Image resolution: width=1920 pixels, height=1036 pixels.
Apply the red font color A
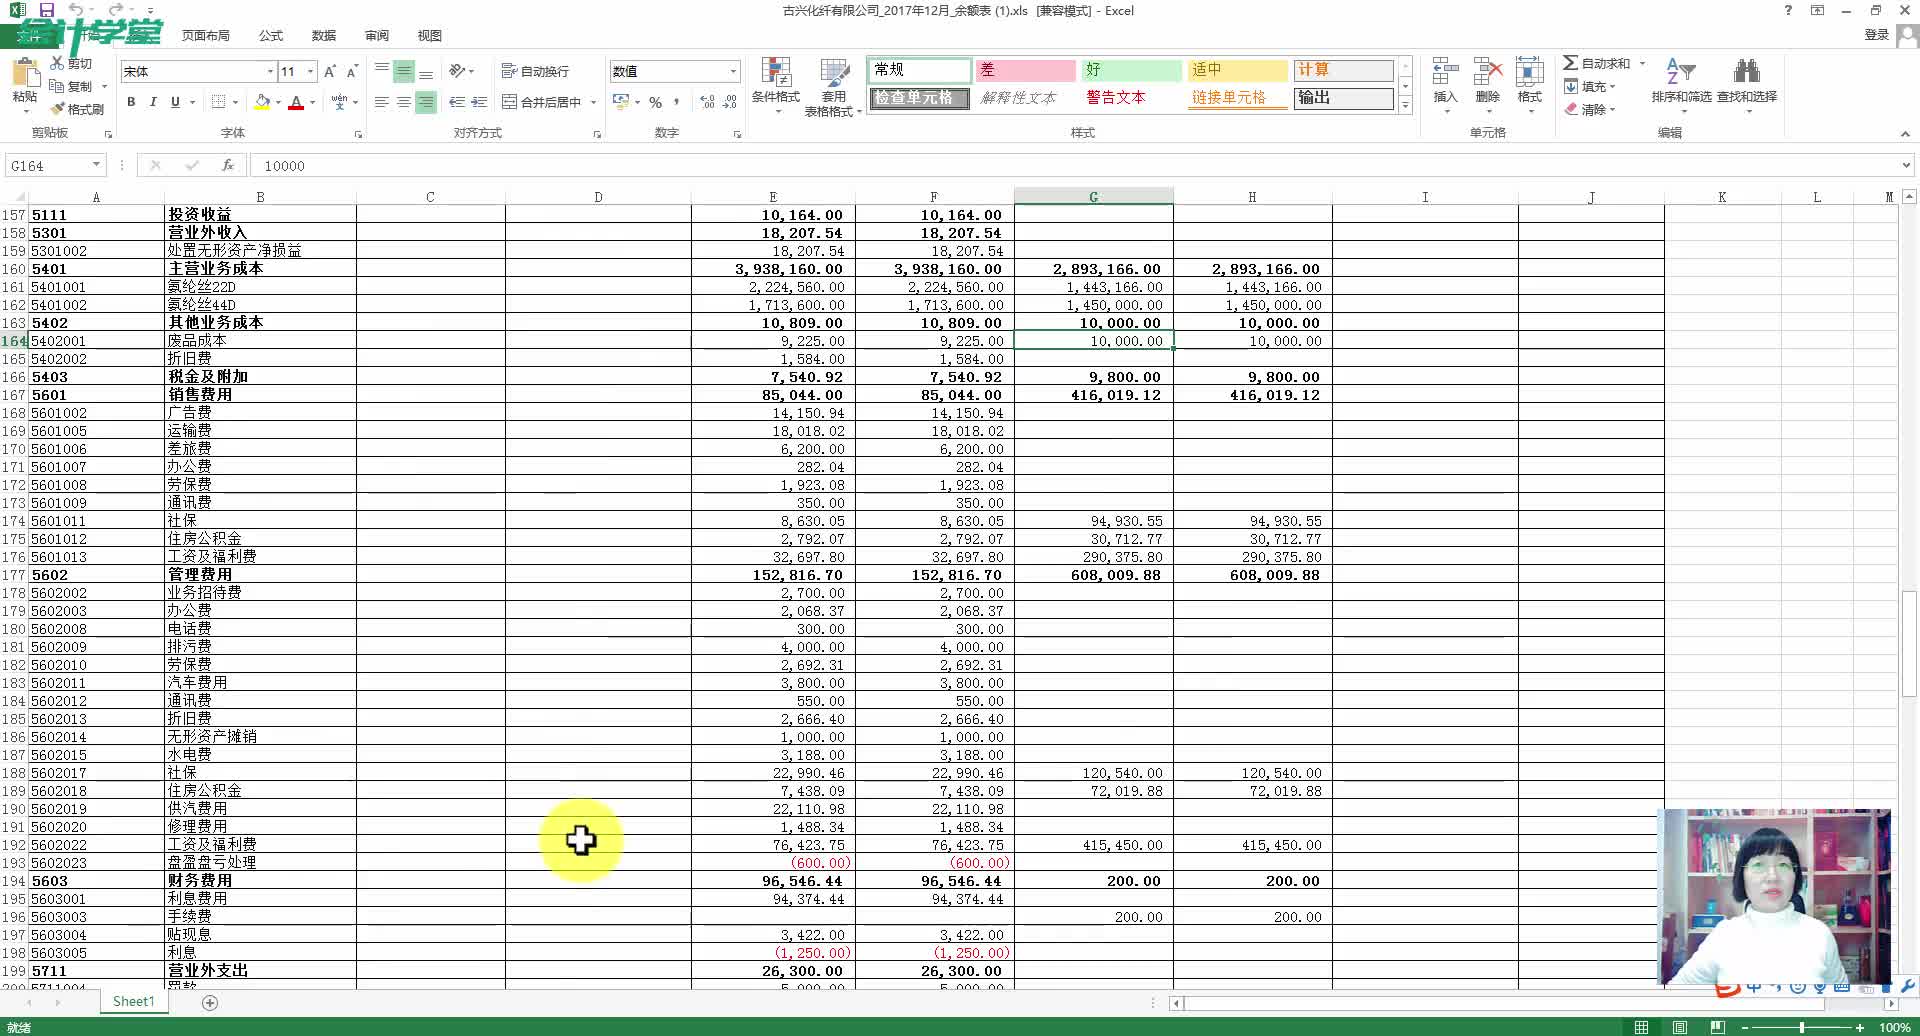tap(296, 102)
